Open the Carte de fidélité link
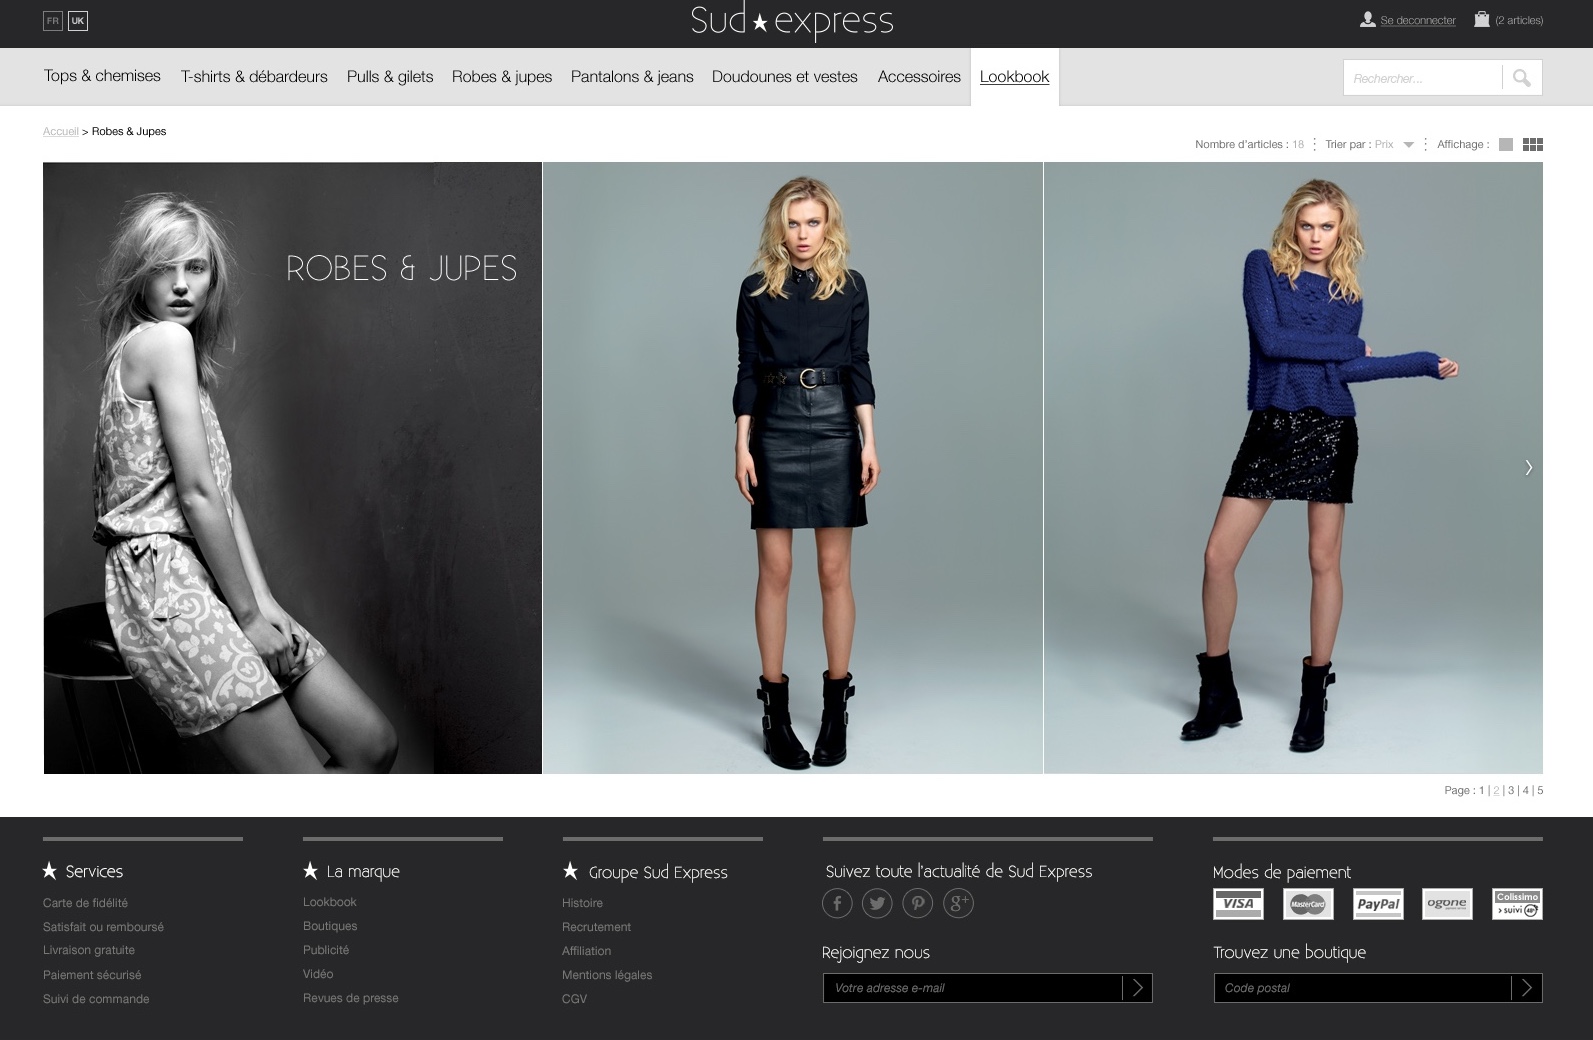Image resolution: width=1593 pixels, height=1040 pixels. [x=85, y=903]
